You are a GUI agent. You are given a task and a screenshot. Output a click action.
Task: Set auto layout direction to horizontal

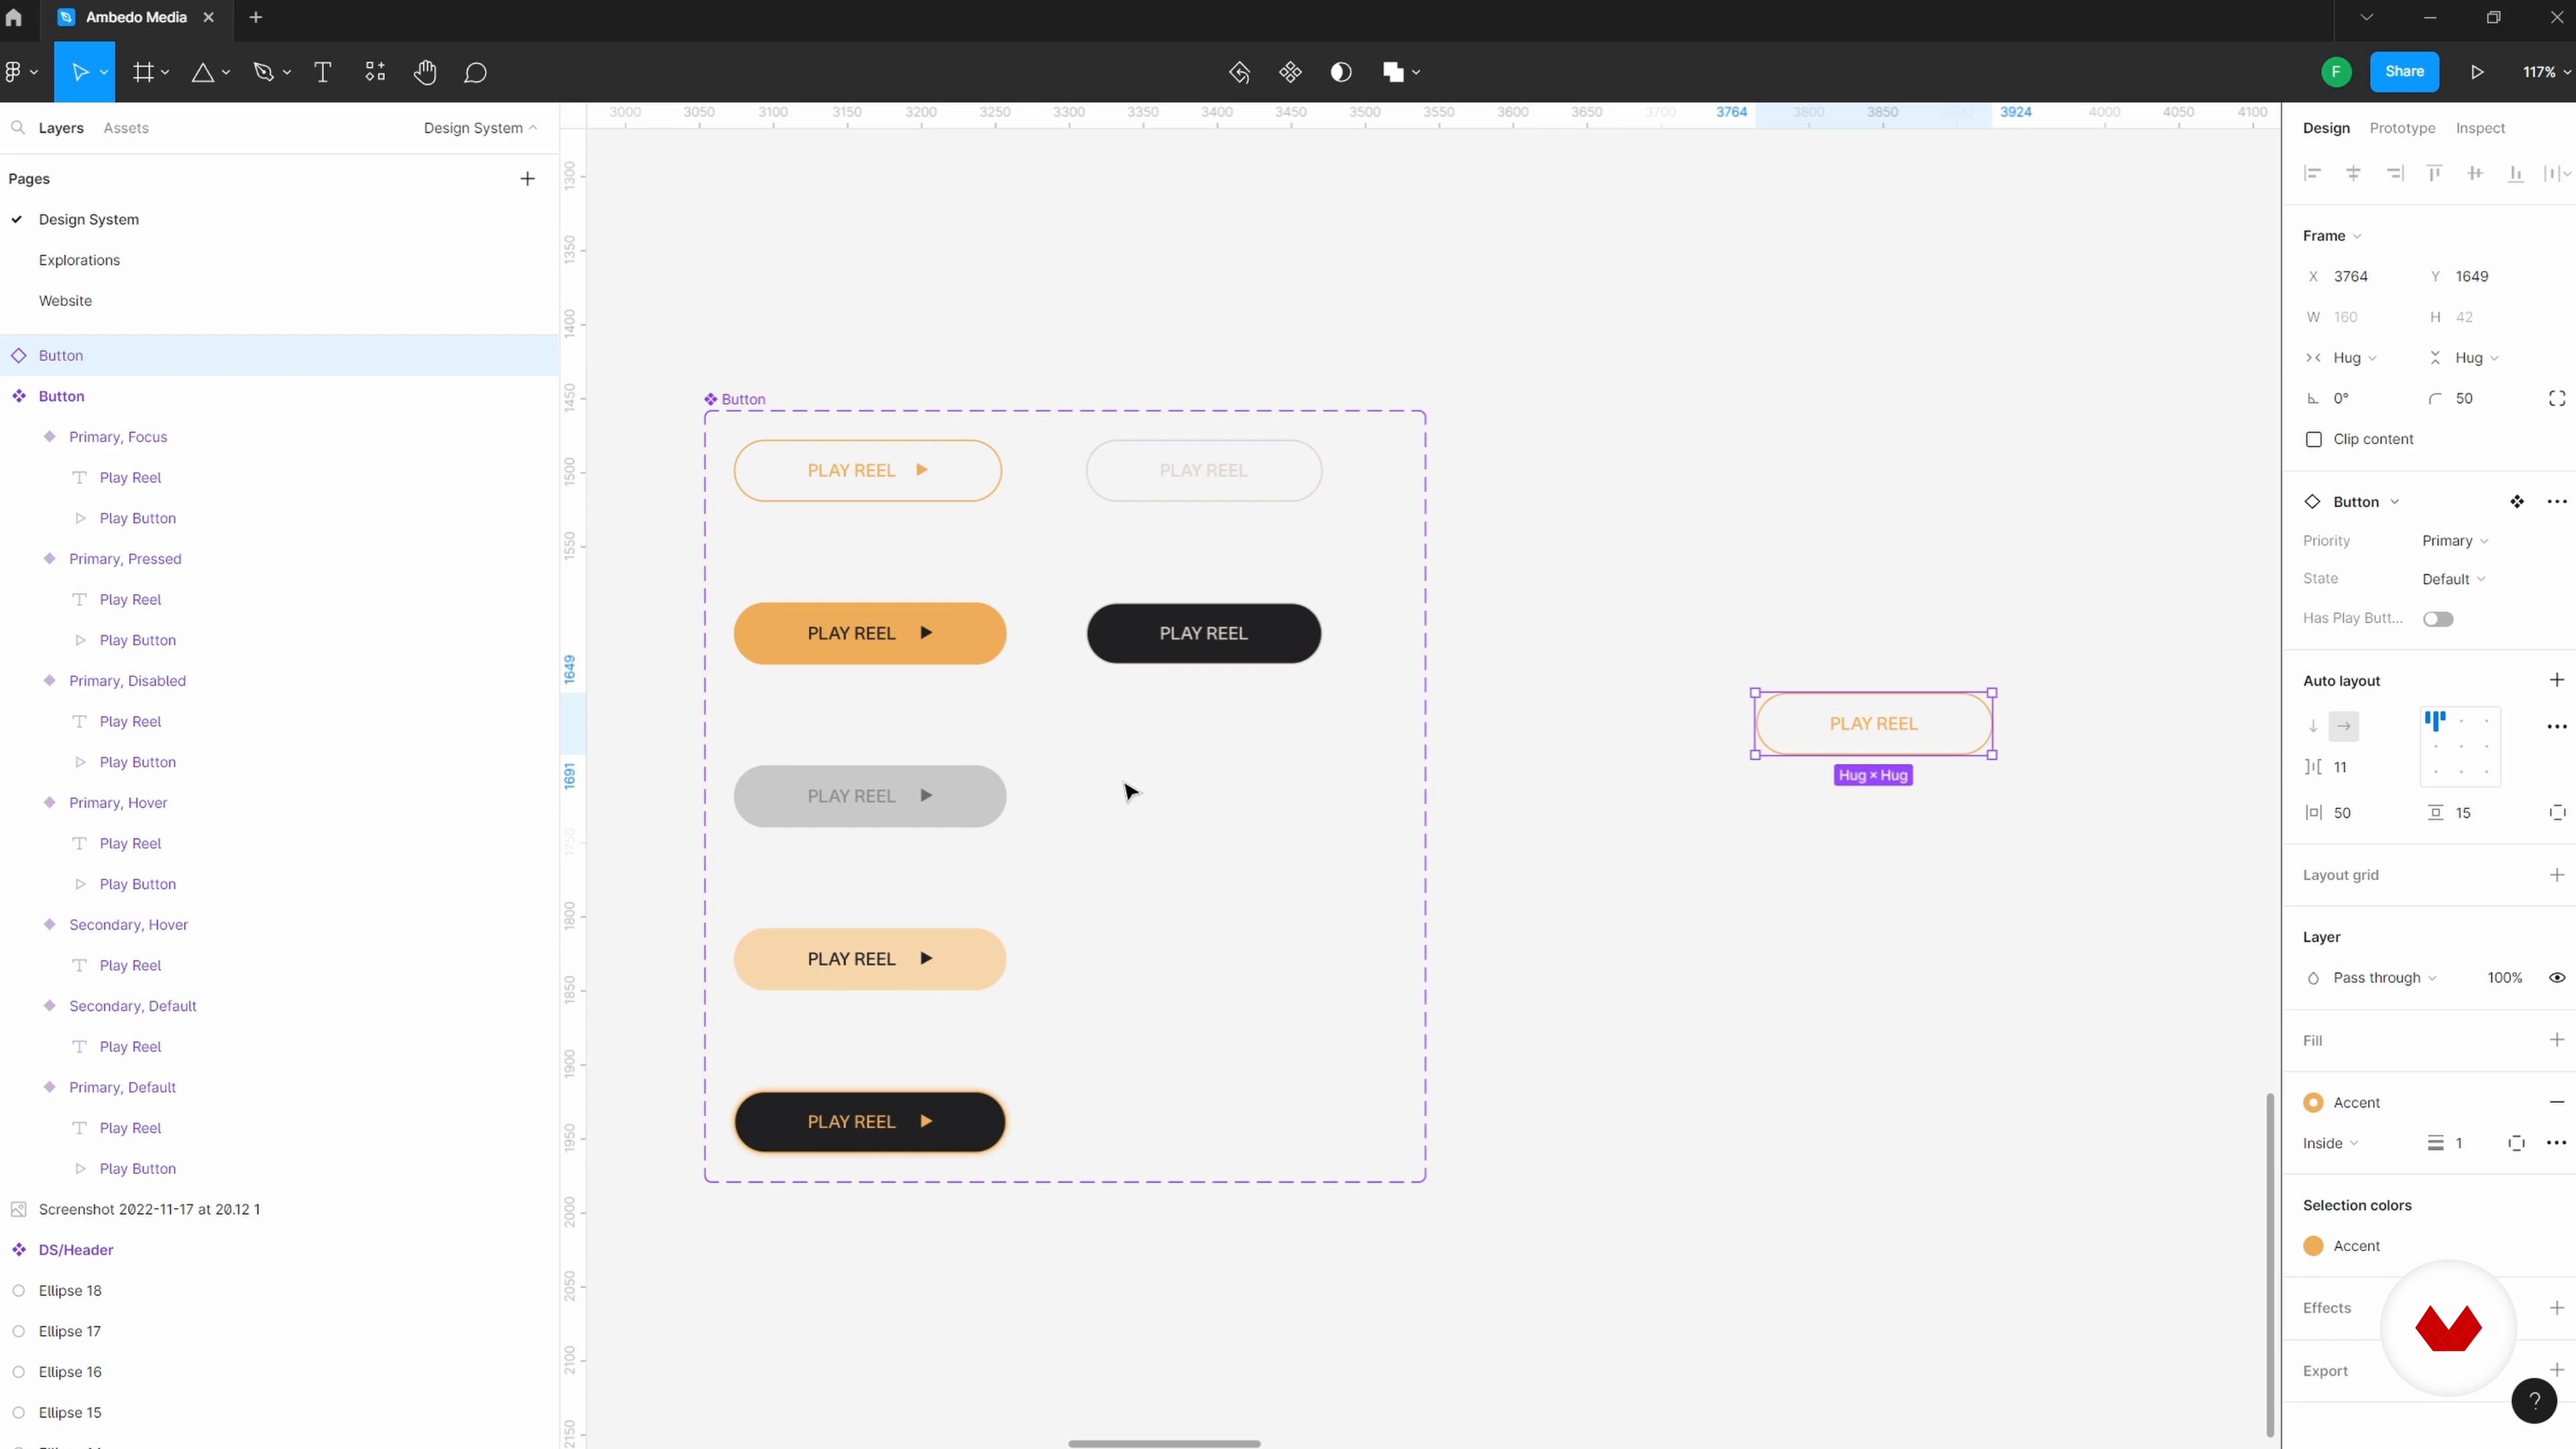[2344, 726]
